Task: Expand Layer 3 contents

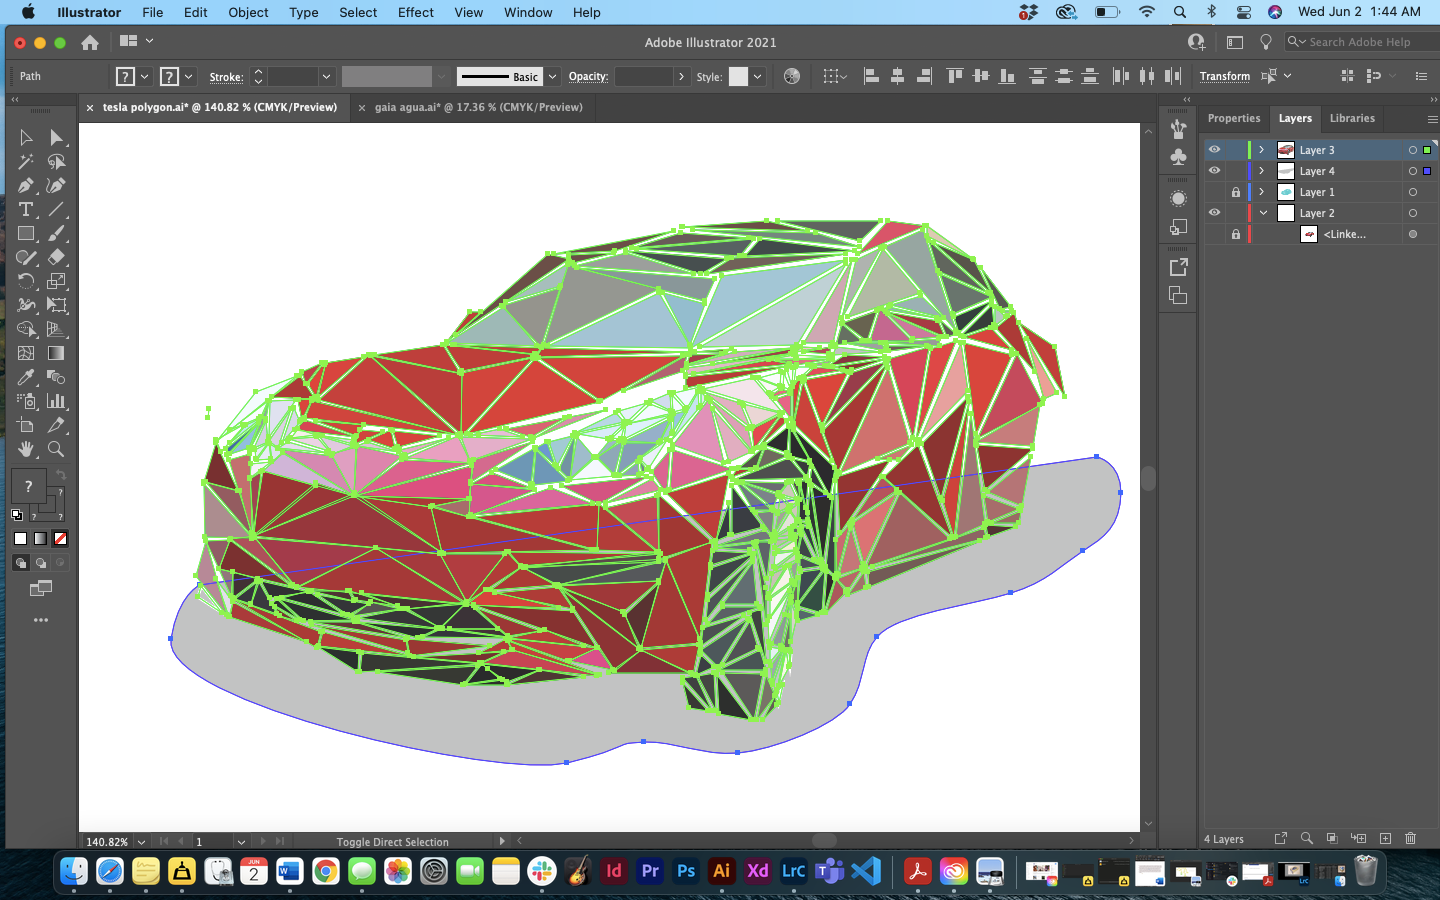Action: tap(1262, 150)
